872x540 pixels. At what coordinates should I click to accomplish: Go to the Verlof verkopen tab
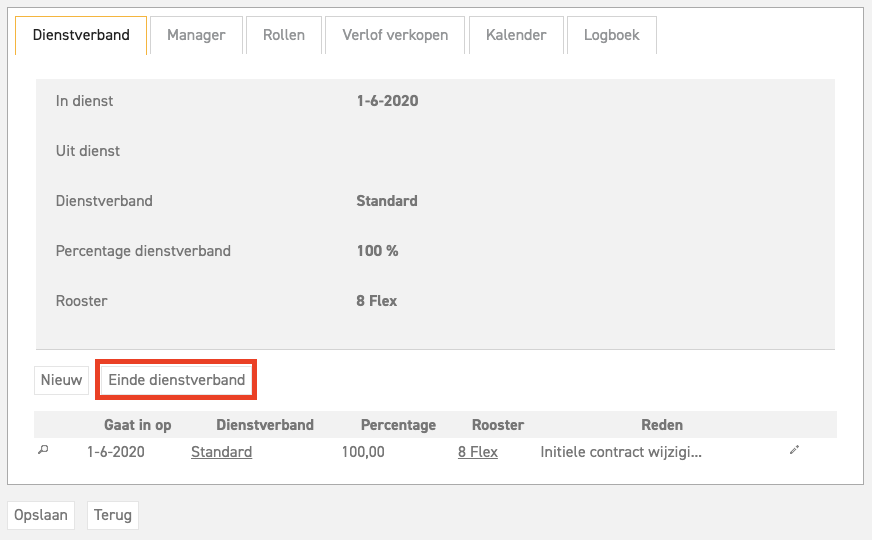(x=395, y=35)
